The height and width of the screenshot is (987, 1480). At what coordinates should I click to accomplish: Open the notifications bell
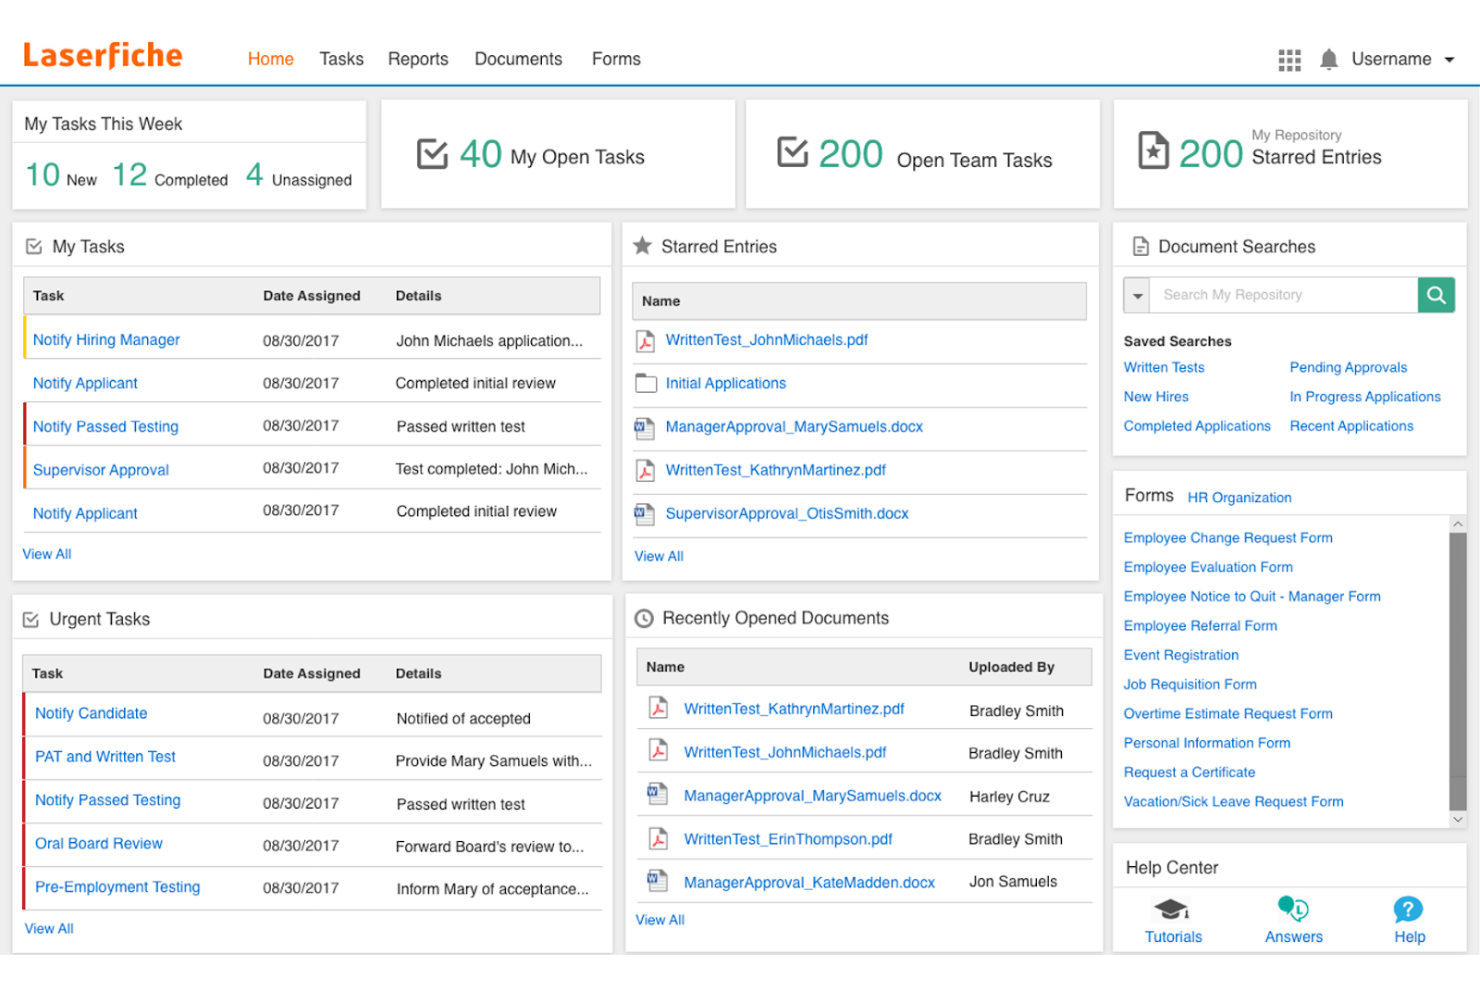1329,60
